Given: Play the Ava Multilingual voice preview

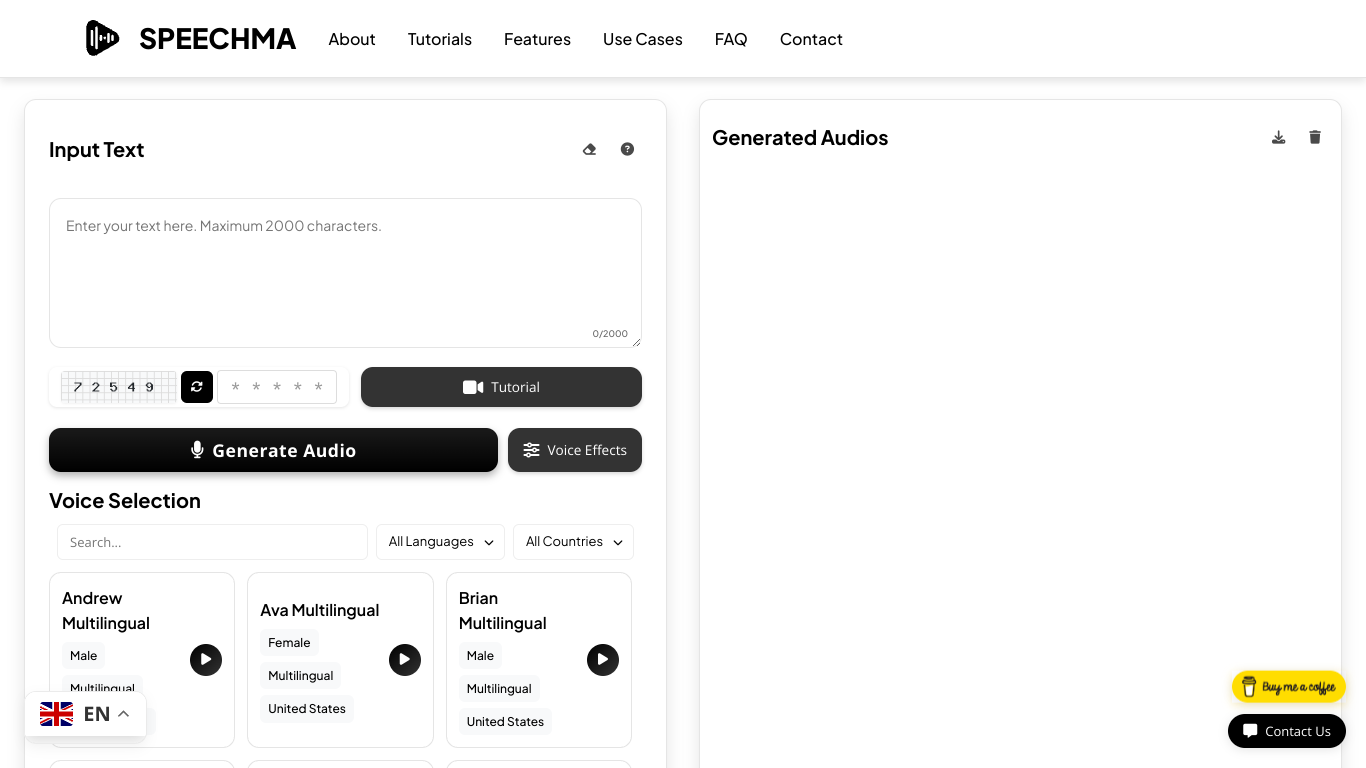Looking at the screenshot, I should pyautogui.click(x=404, y=660).
